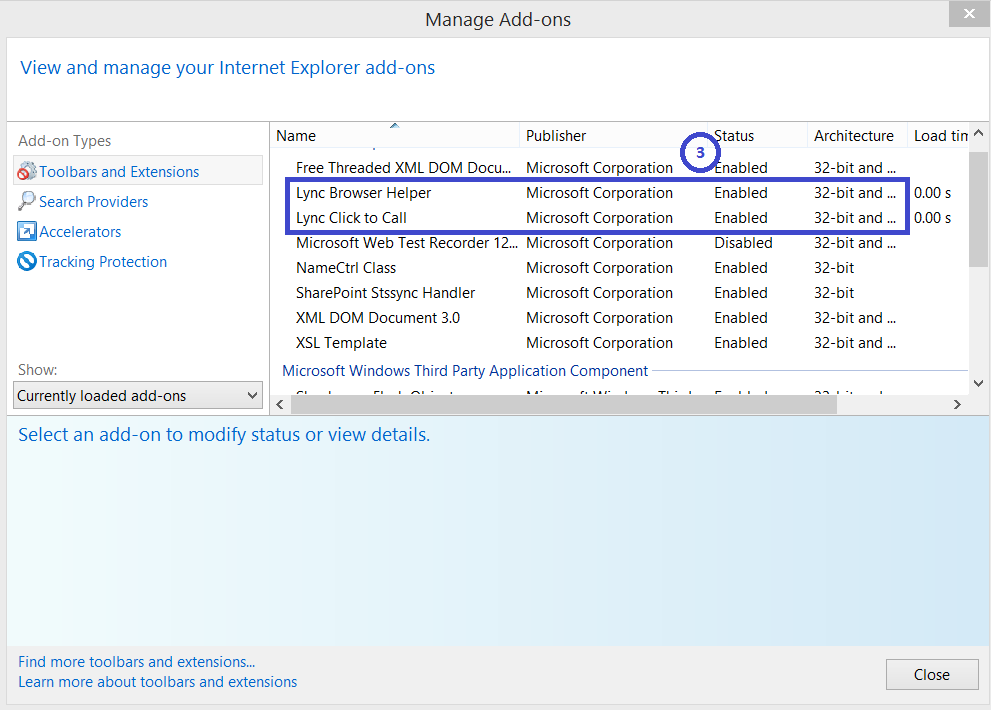Sort add-ons by the Name column
Screen dimensions: 991x710
tap(296, 135)
